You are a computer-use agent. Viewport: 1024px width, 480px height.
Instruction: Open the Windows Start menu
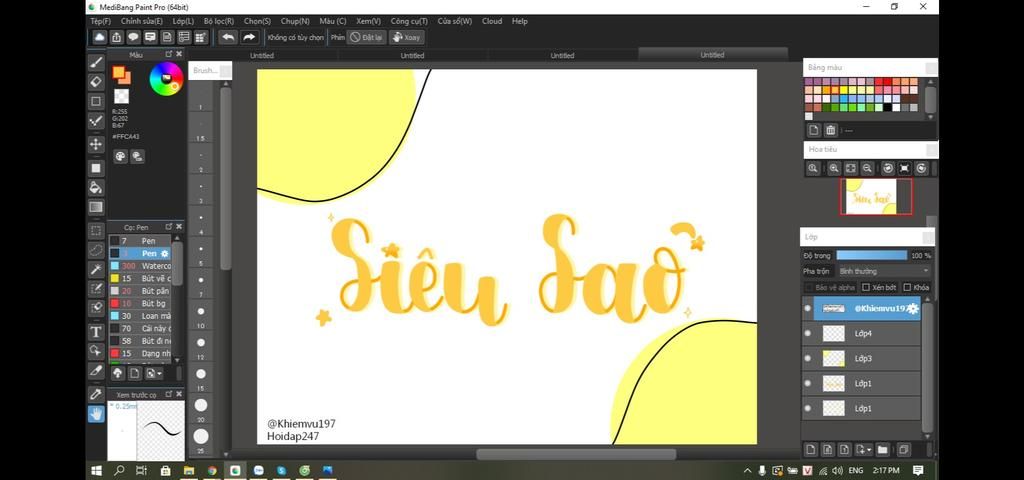(x=96, y=470)
